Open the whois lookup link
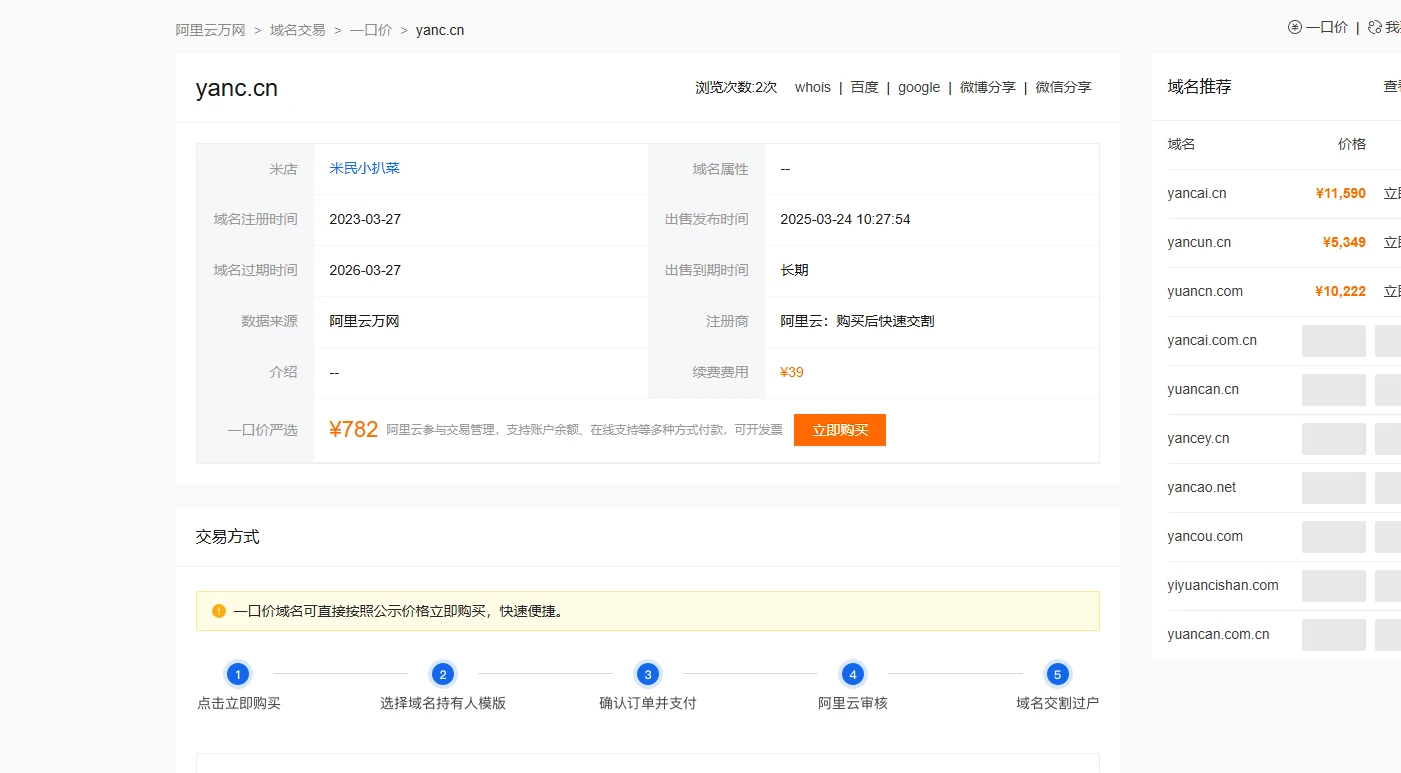 [x=812, y=88]
